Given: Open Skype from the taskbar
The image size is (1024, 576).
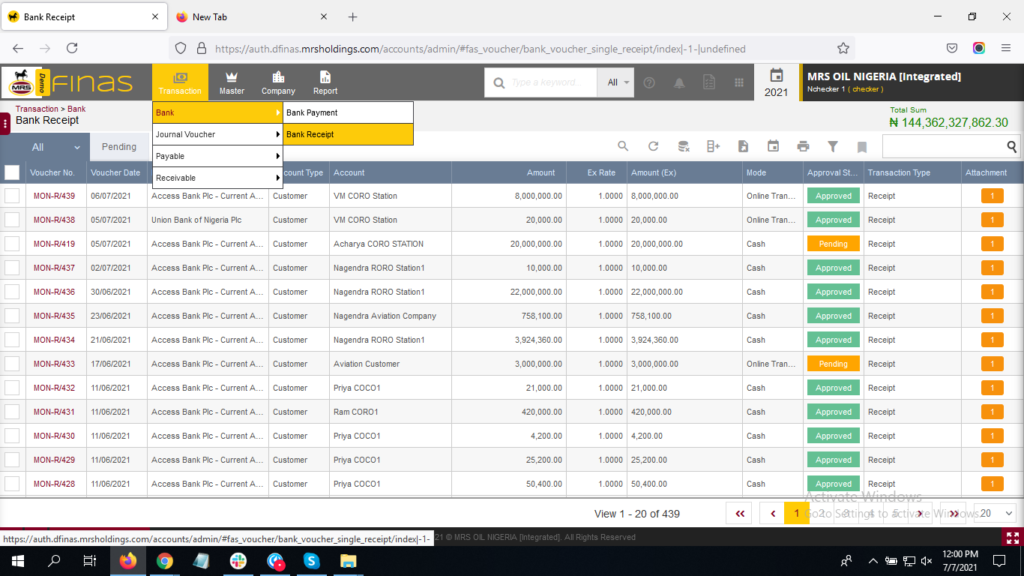Looking at the screenshot, I should click(311, 561).
